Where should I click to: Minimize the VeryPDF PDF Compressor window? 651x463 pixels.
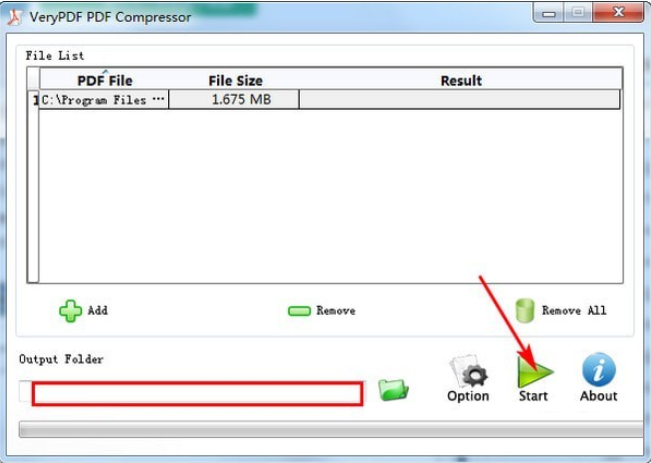click(x=549, y=13)
